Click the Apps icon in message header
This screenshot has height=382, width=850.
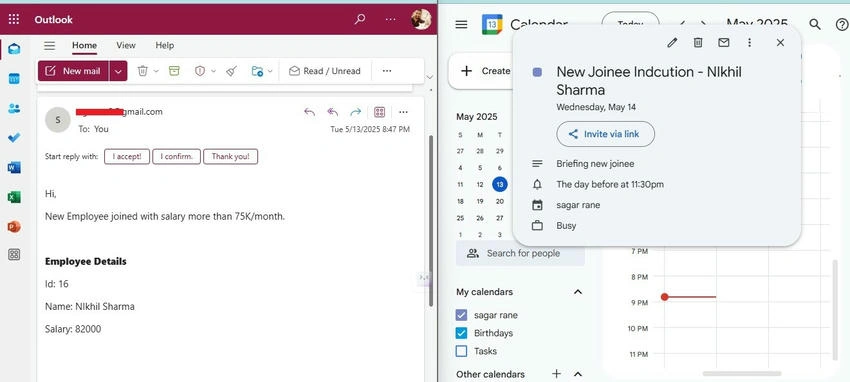(379, 112)
